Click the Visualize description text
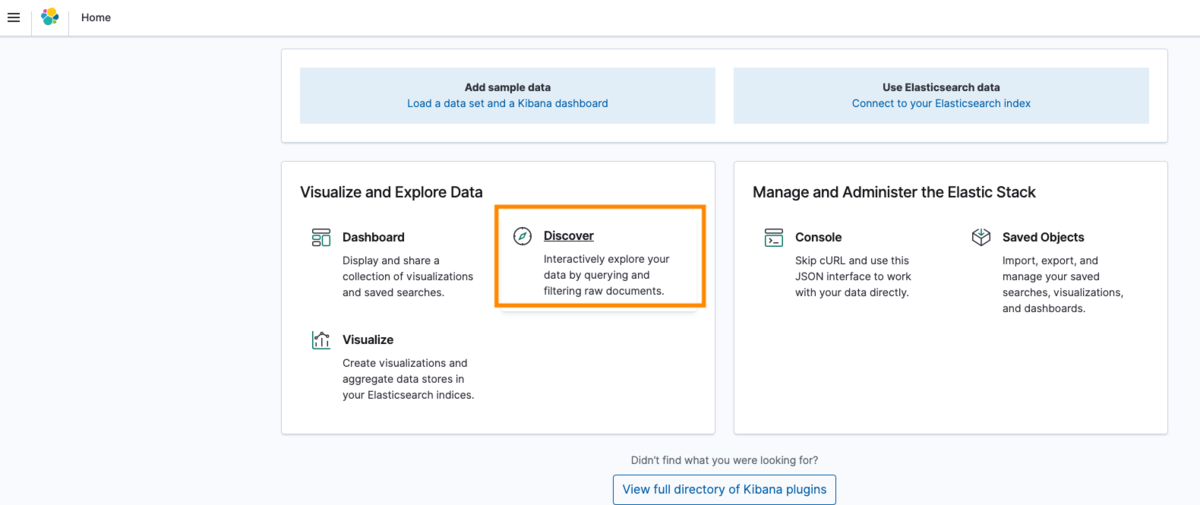Image resolution: width=1200 pixels, height=505 pixels. click(x=408, y=379)
